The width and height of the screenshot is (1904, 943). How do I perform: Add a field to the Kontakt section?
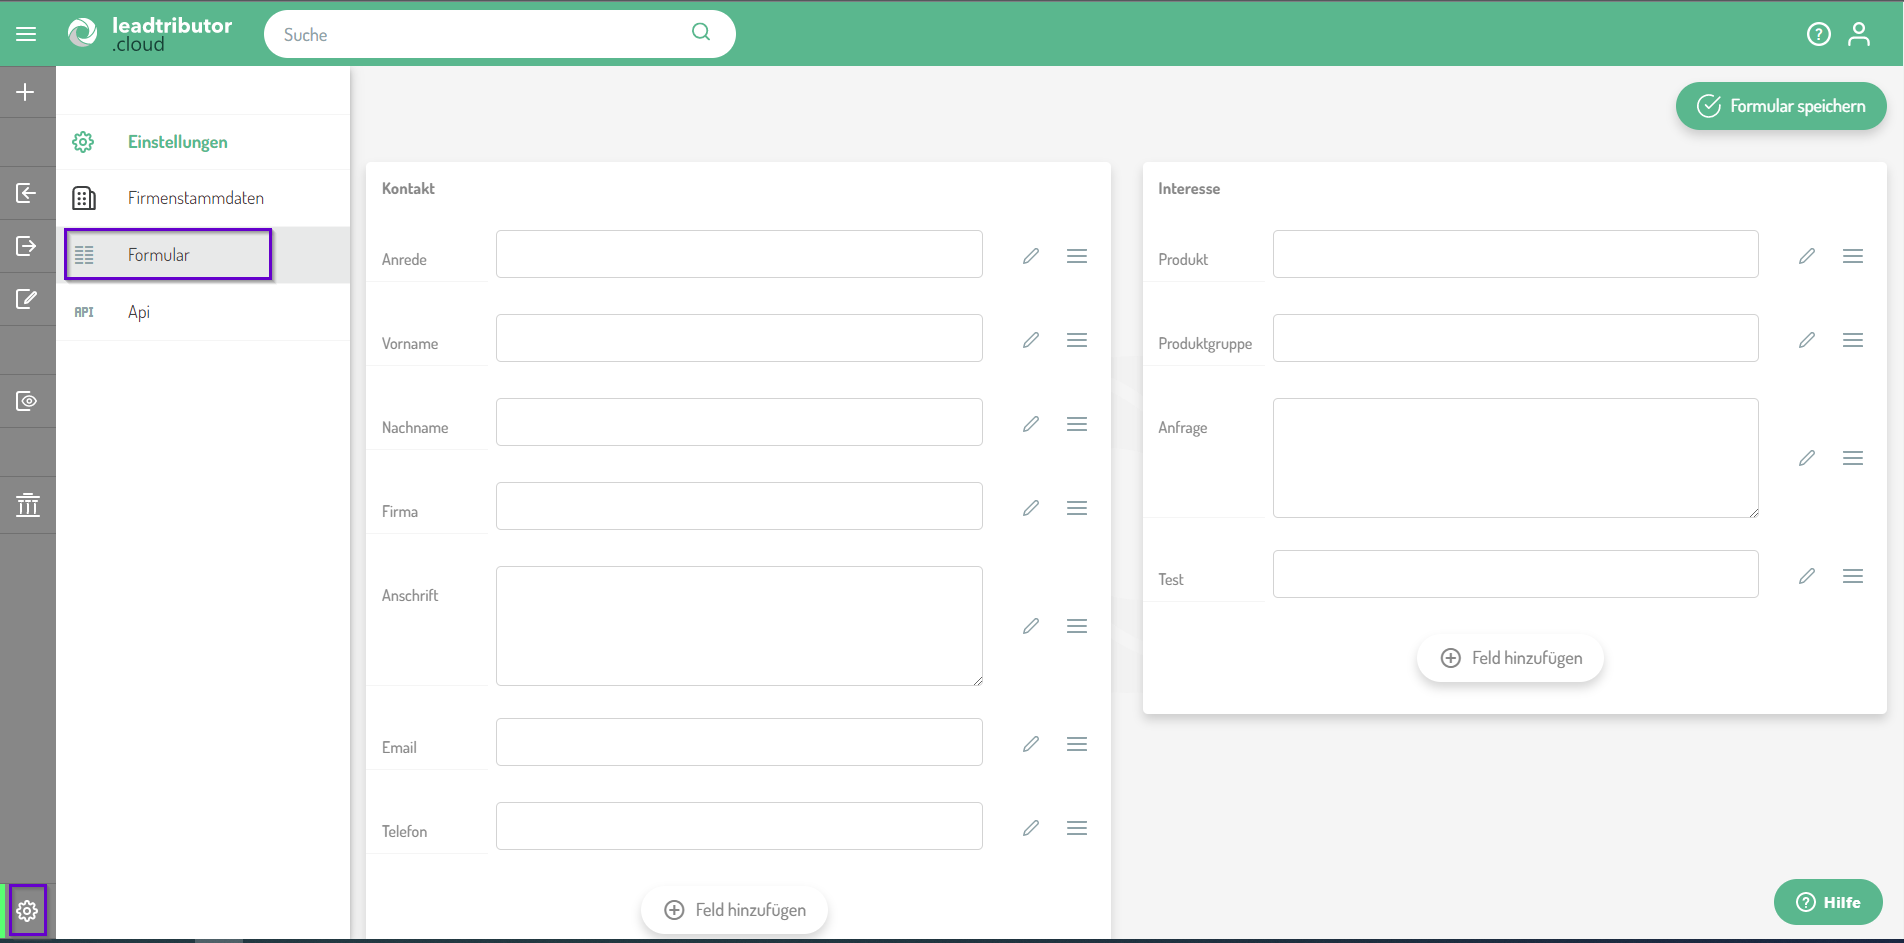[735, 910]
